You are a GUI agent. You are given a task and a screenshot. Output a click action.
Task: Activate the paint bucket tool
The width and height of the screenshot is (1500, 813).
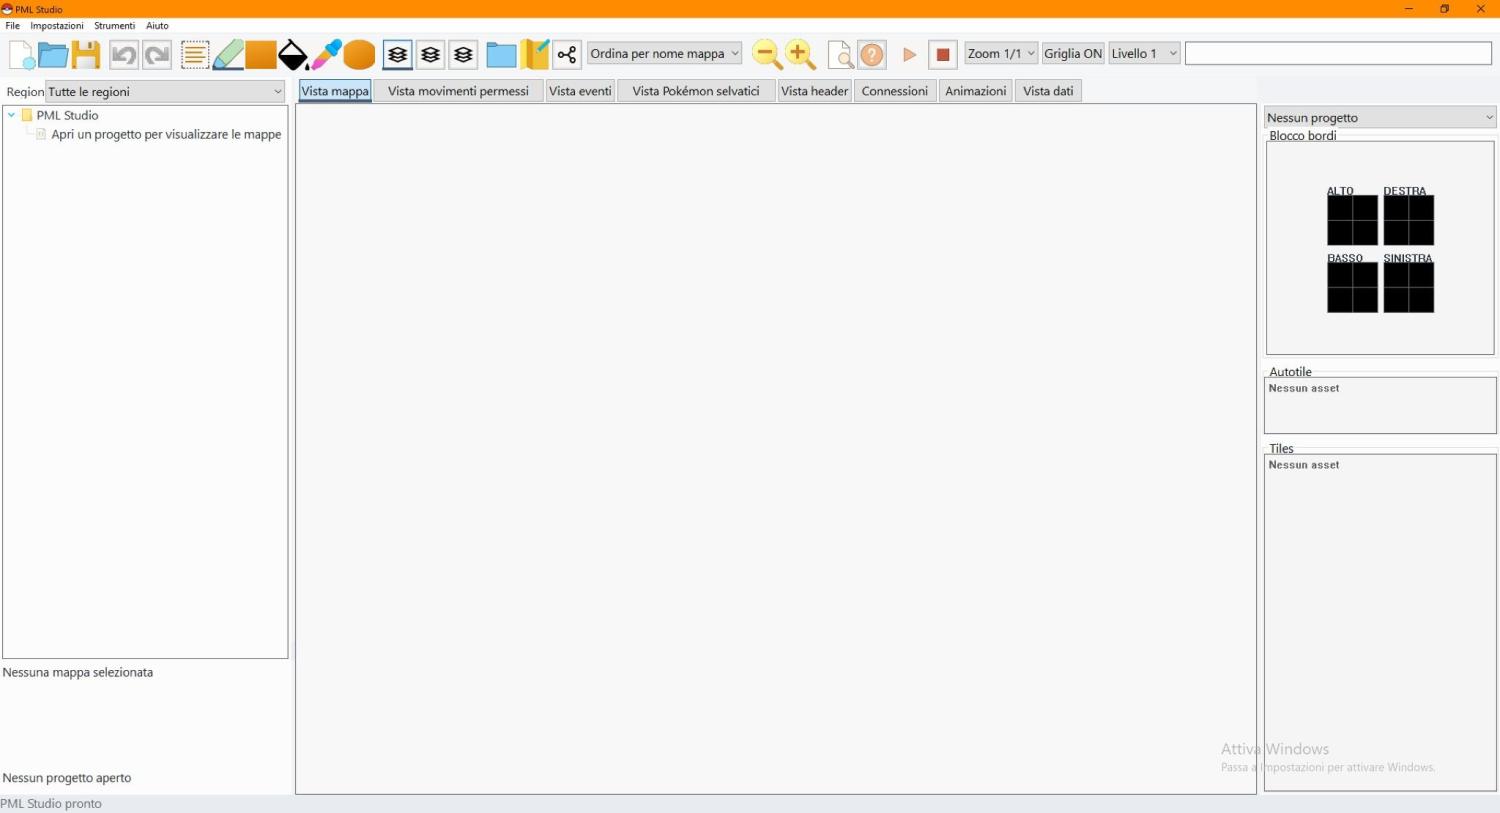click(293, 55)
